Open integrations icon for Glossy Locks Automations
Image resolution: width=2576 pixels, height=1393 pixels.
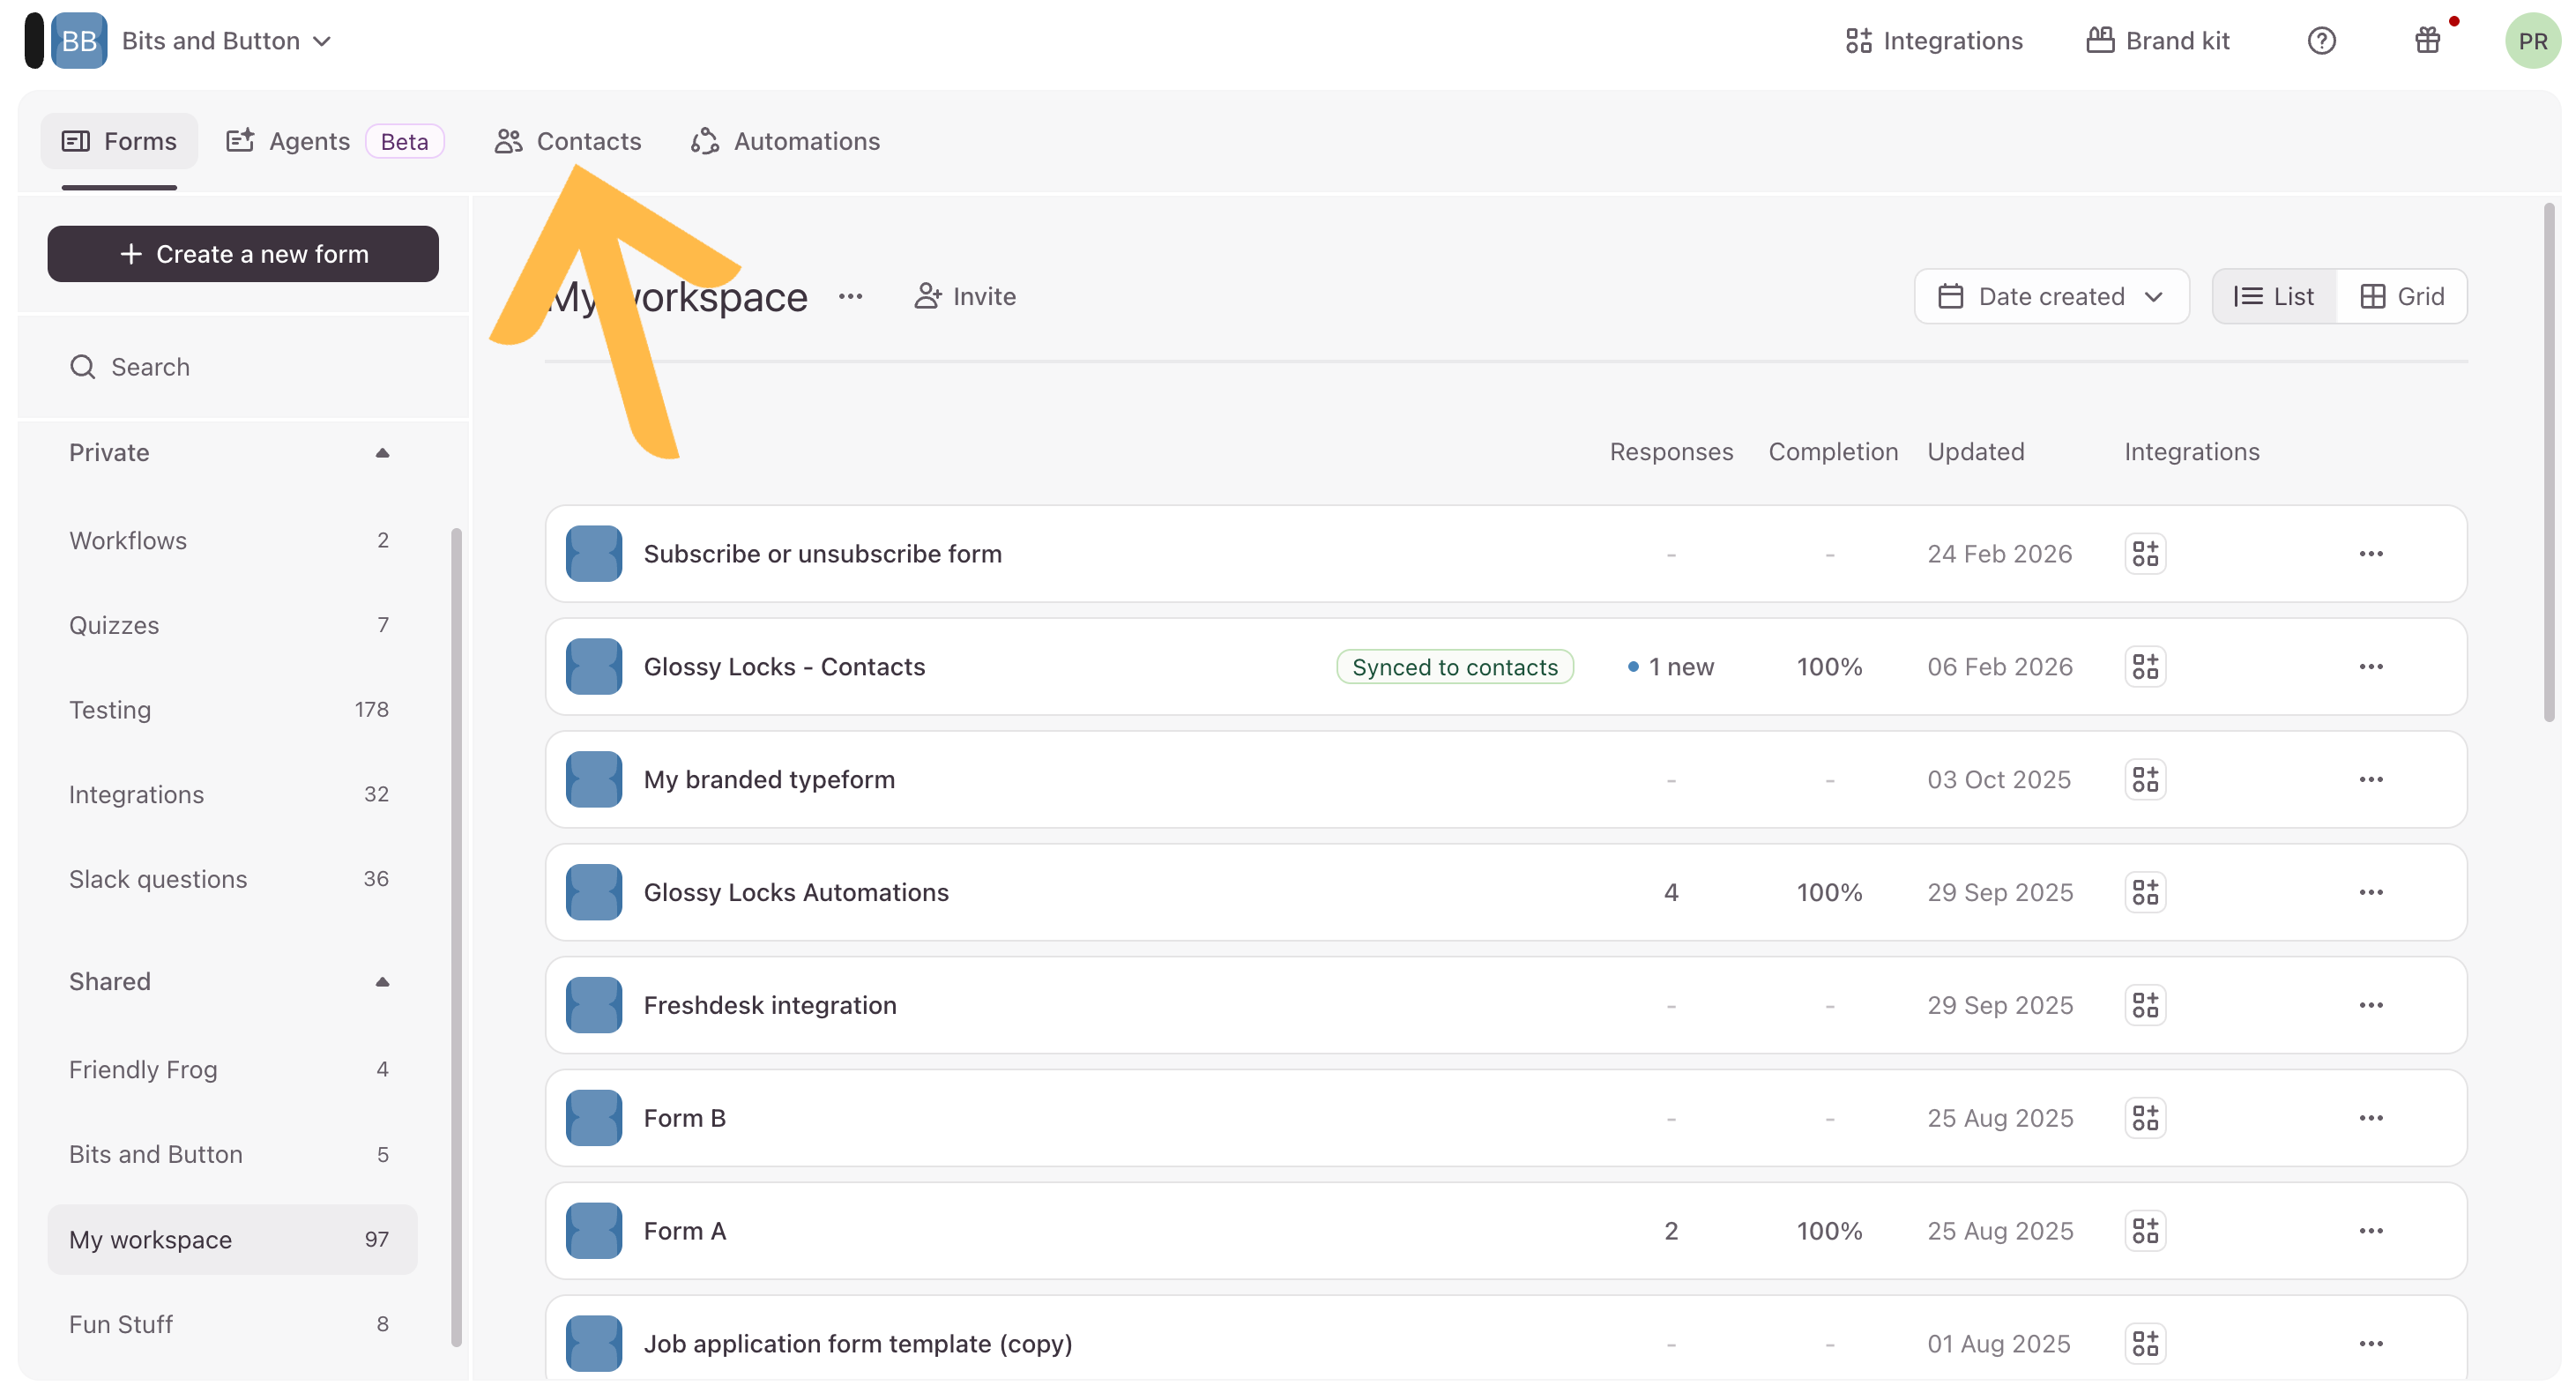coord(2145,892)
